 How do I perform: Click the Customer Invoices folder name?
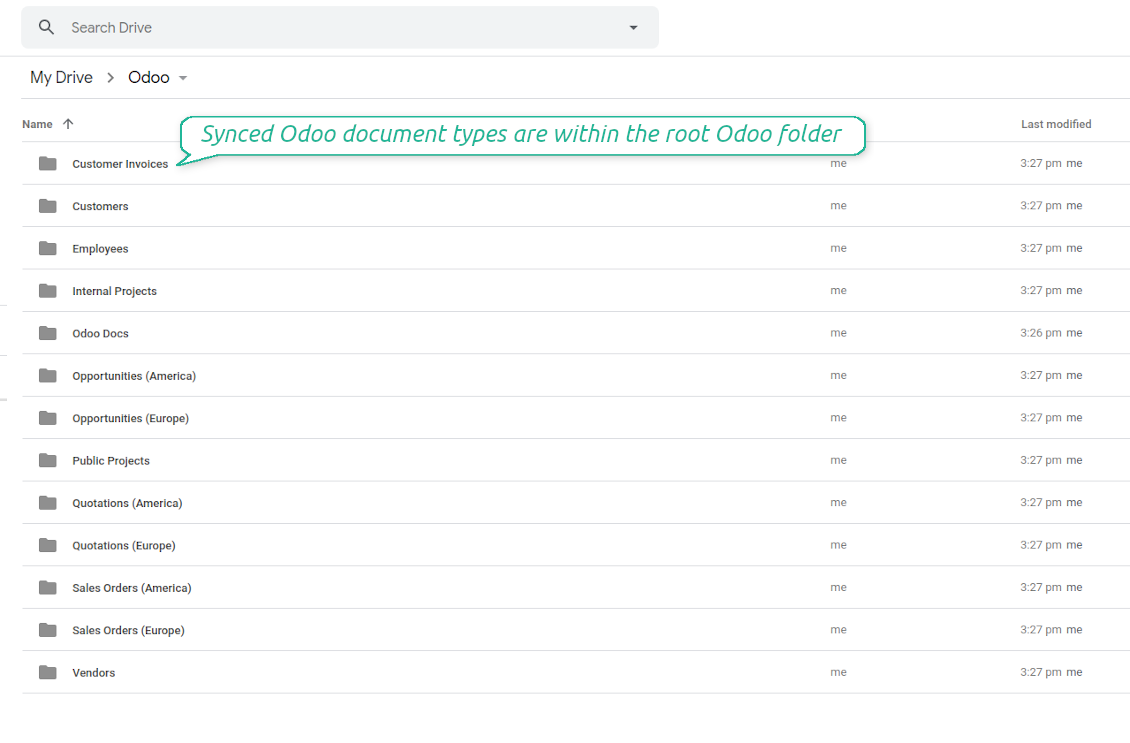click(x=120, y=164)
